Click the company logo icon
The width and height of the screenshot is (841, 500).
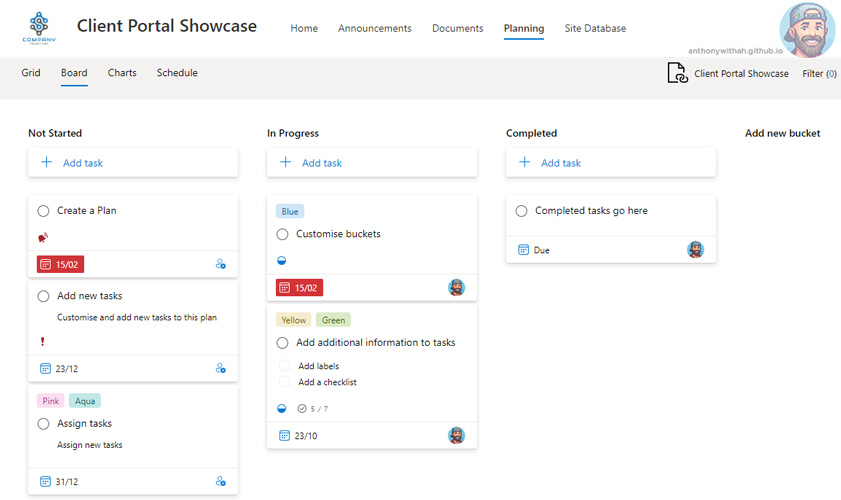(x=39, y=28)
